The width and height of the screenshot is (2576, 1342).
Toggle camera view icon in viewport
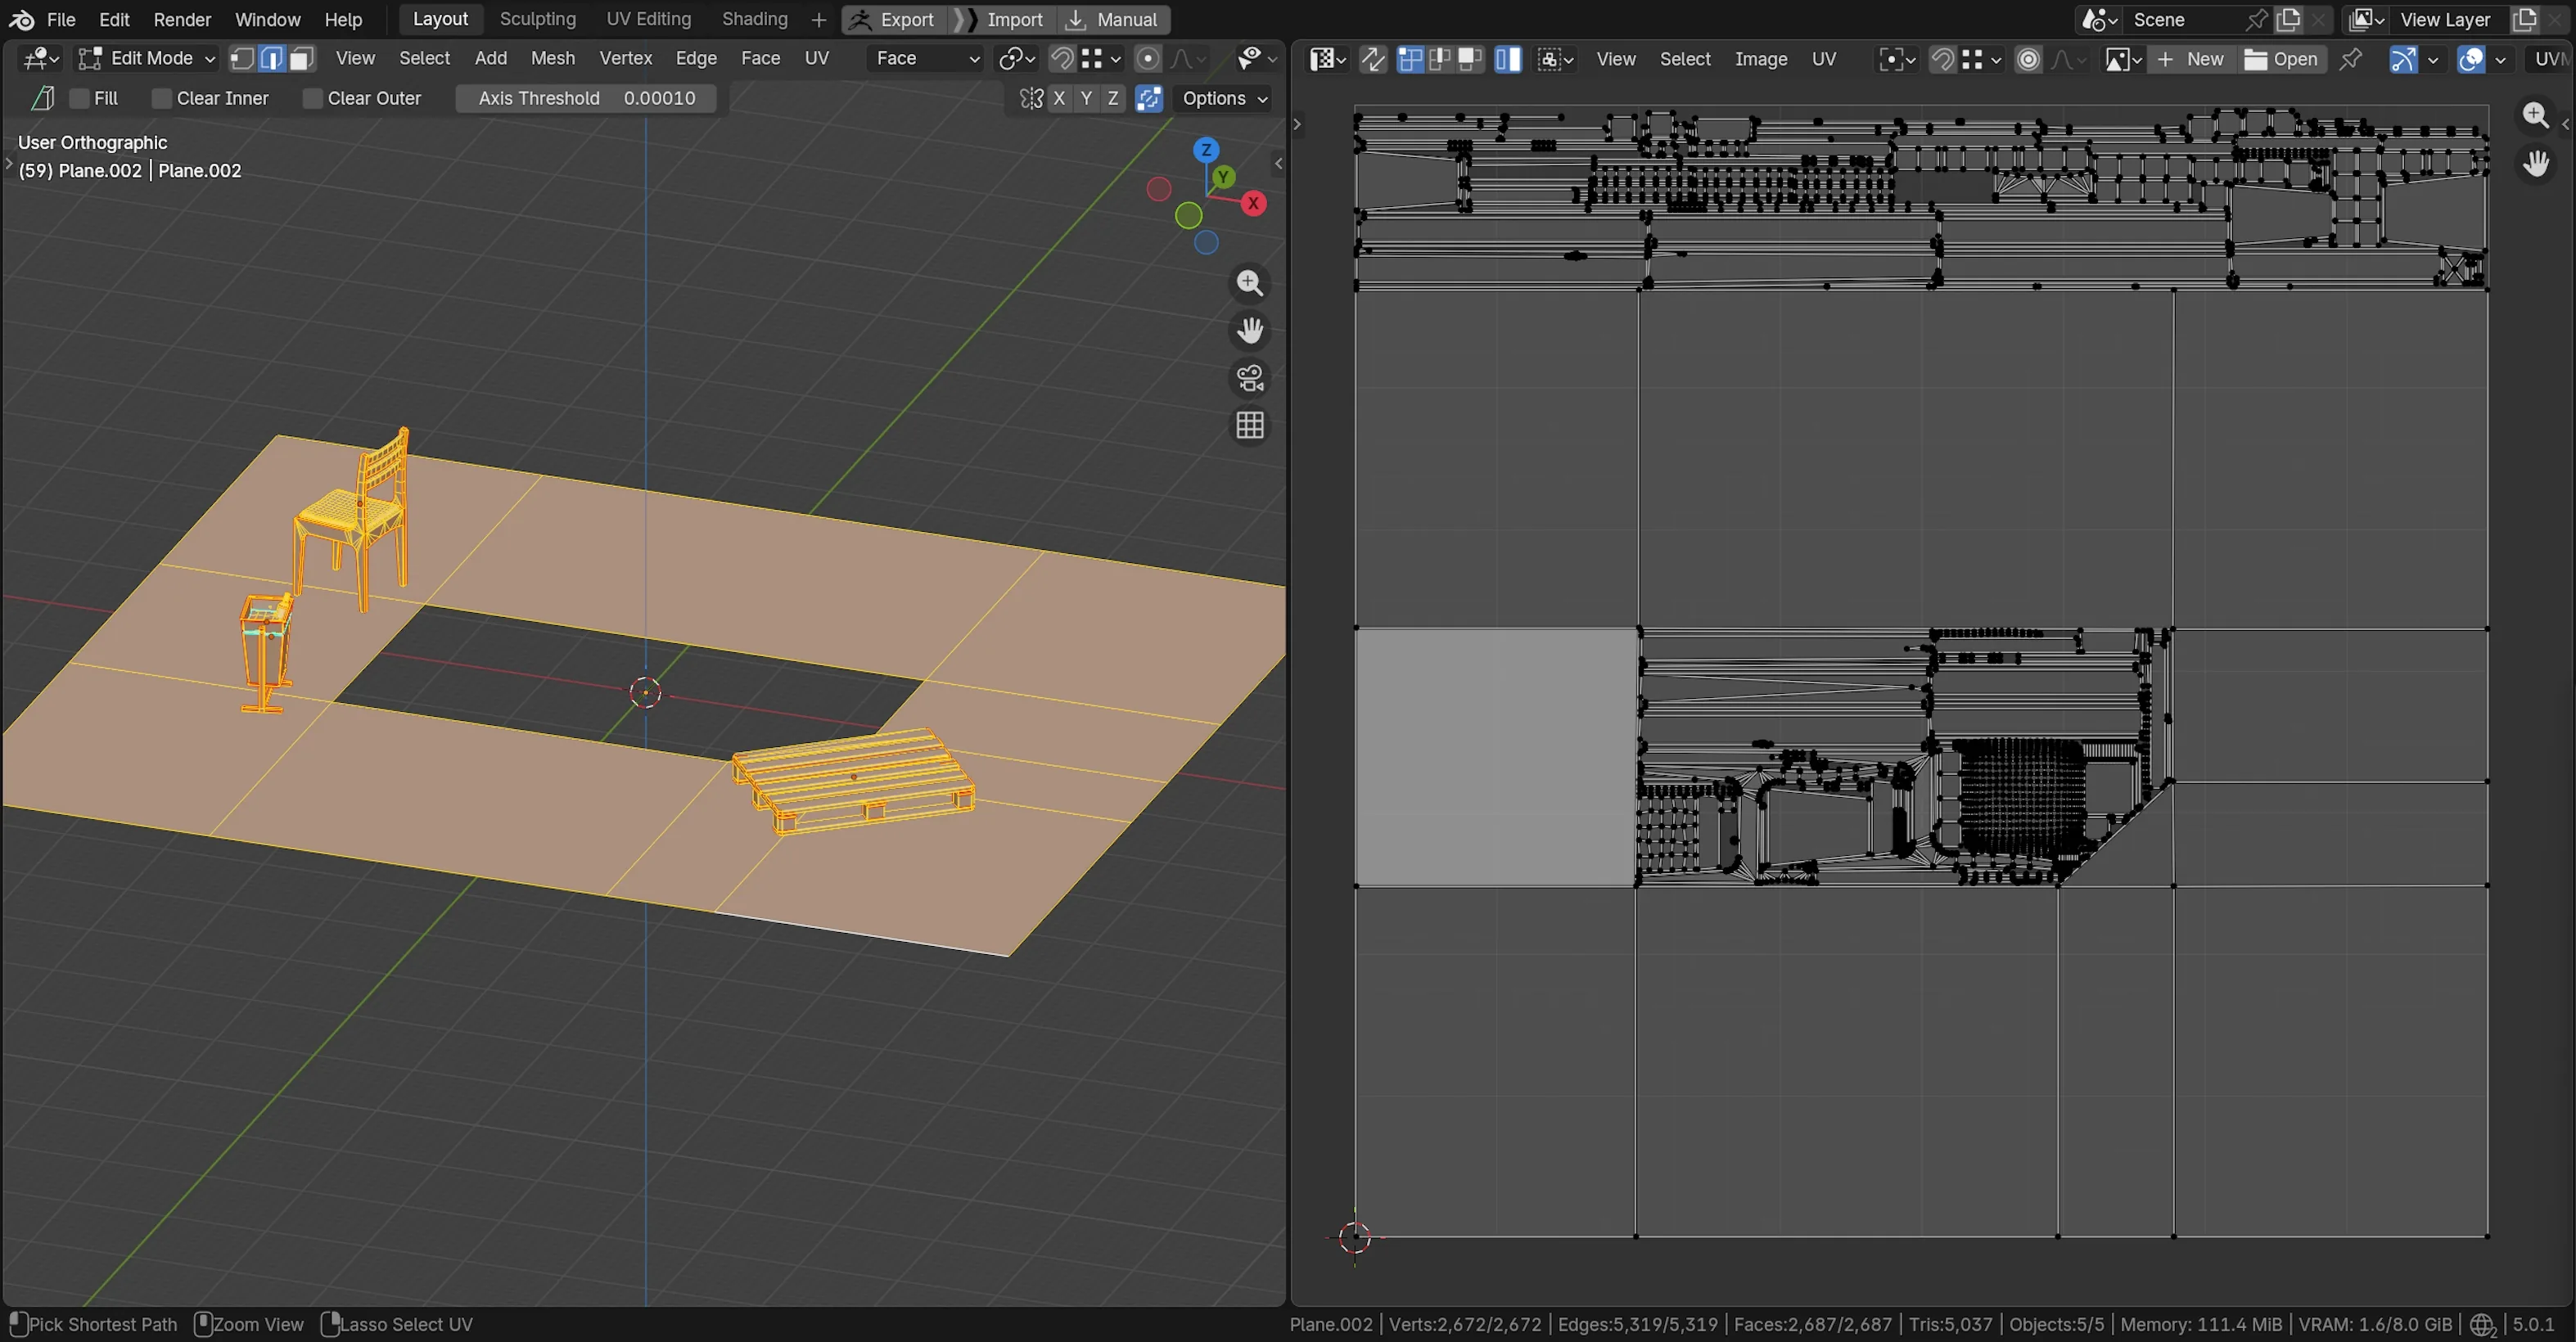click(1250, 379)
